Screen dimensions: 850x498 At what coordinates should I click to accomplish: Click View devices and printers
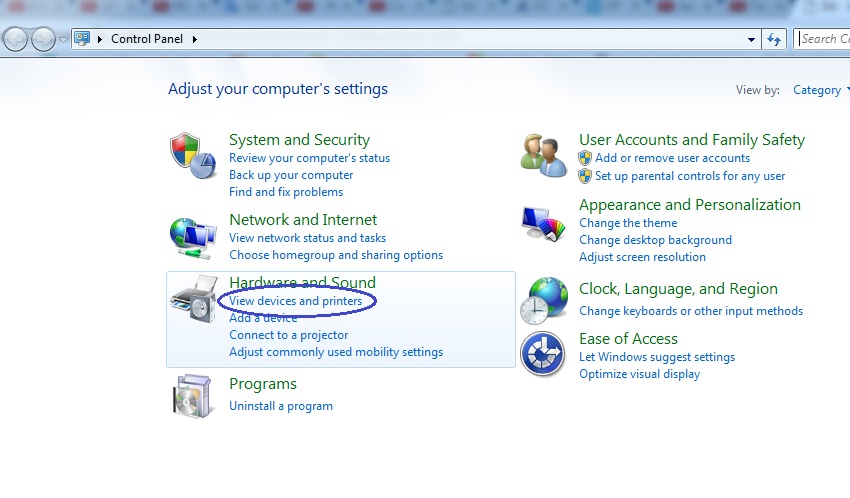(x=295, y=301)
